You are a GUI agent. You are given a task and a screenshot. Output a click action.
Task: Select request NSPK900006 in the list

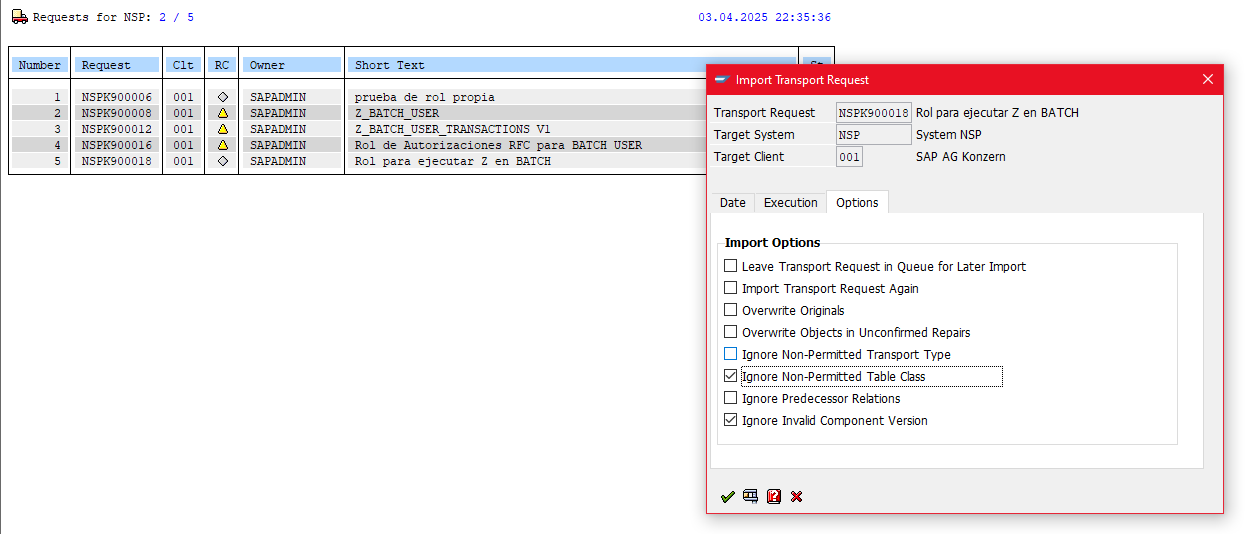[117, 97]
